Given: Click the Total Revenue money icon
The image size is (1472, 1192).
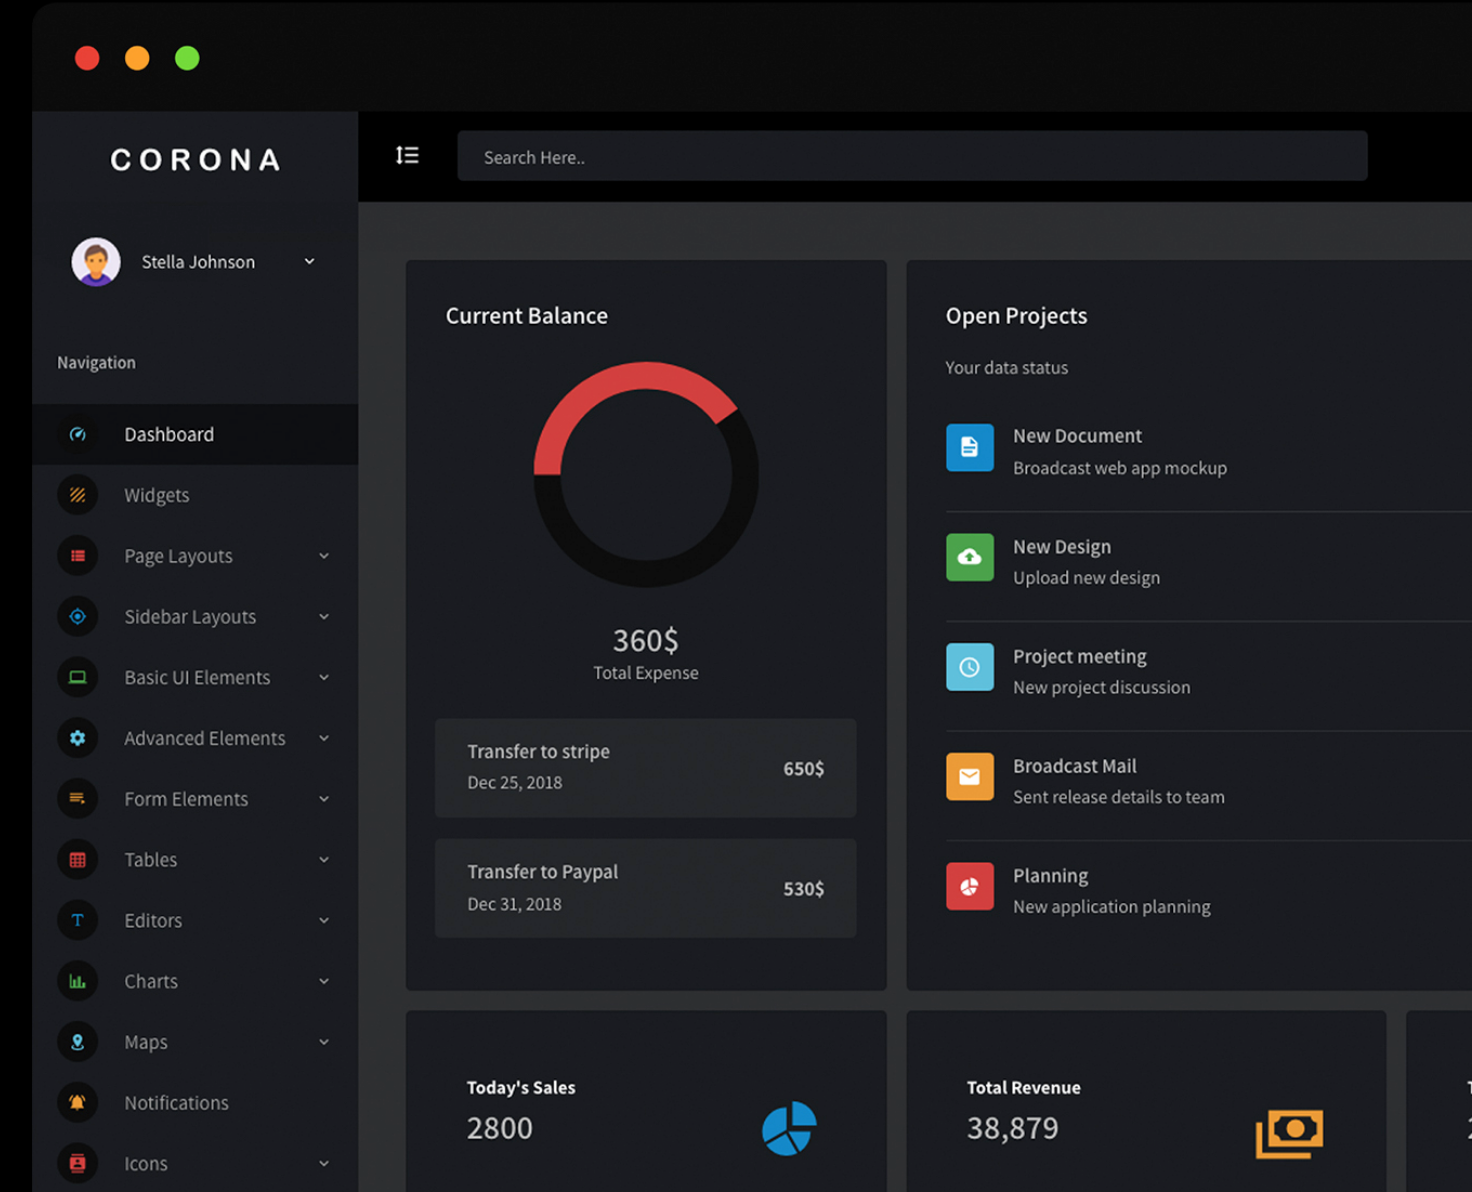Looking at the screenshot, I should pos(1289,1132).
